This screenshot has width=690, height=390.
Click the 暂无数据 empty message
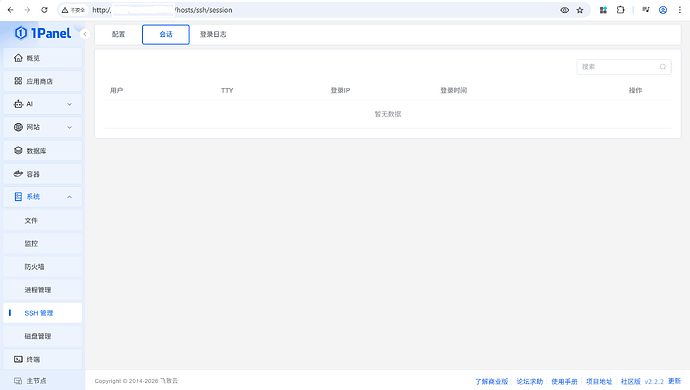(x=388, y=114)
